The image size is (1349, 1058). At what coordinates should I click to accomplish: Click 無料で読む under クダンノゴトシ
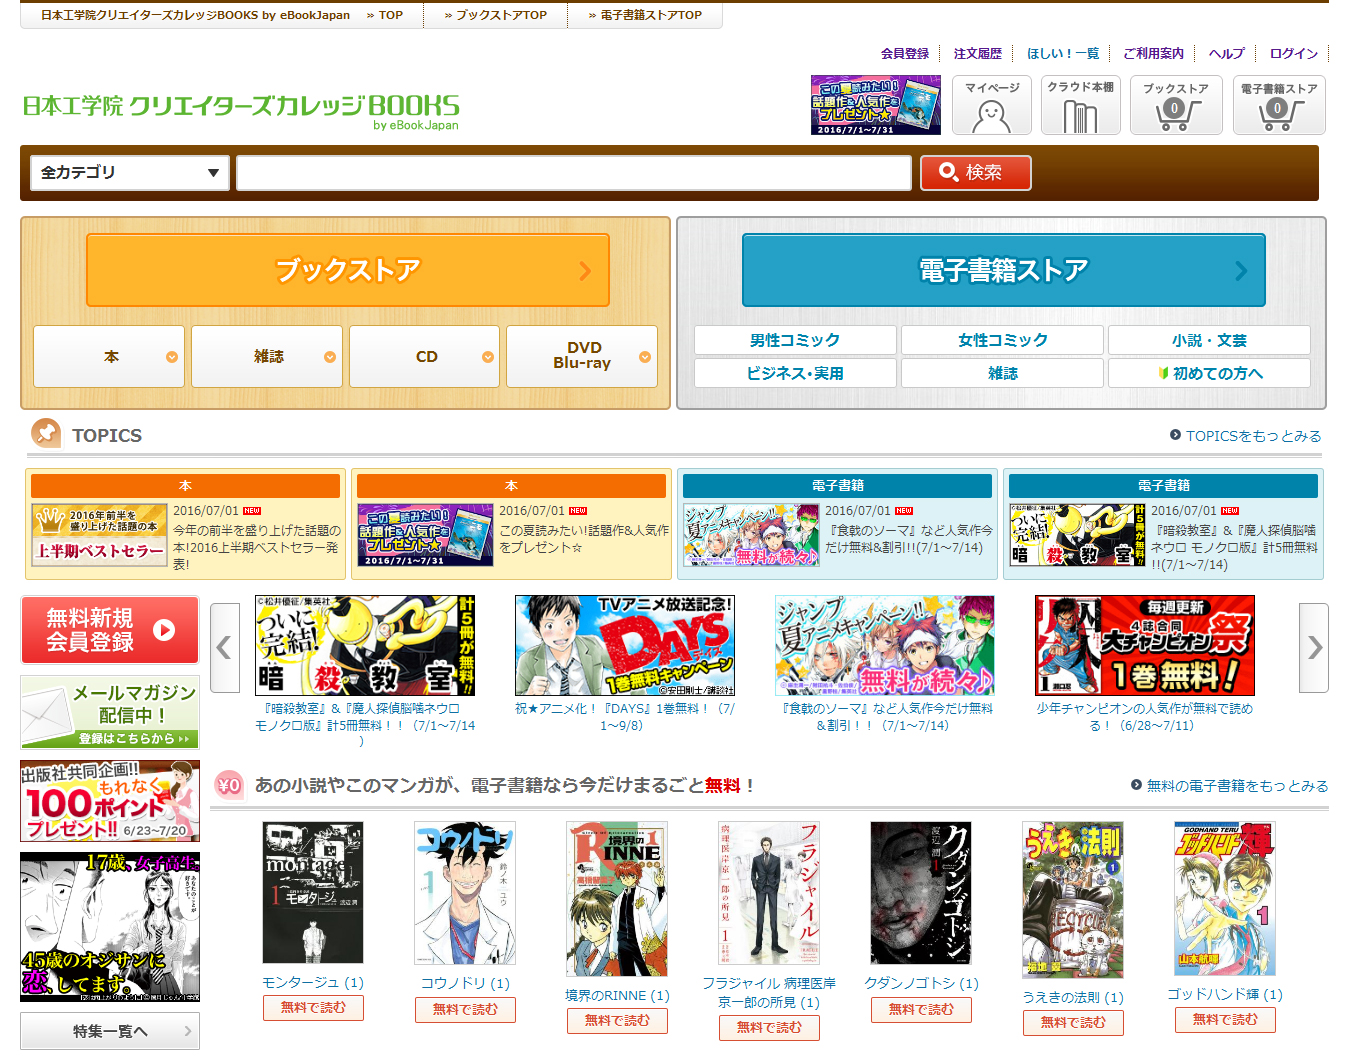click(x=921, y=1010)
